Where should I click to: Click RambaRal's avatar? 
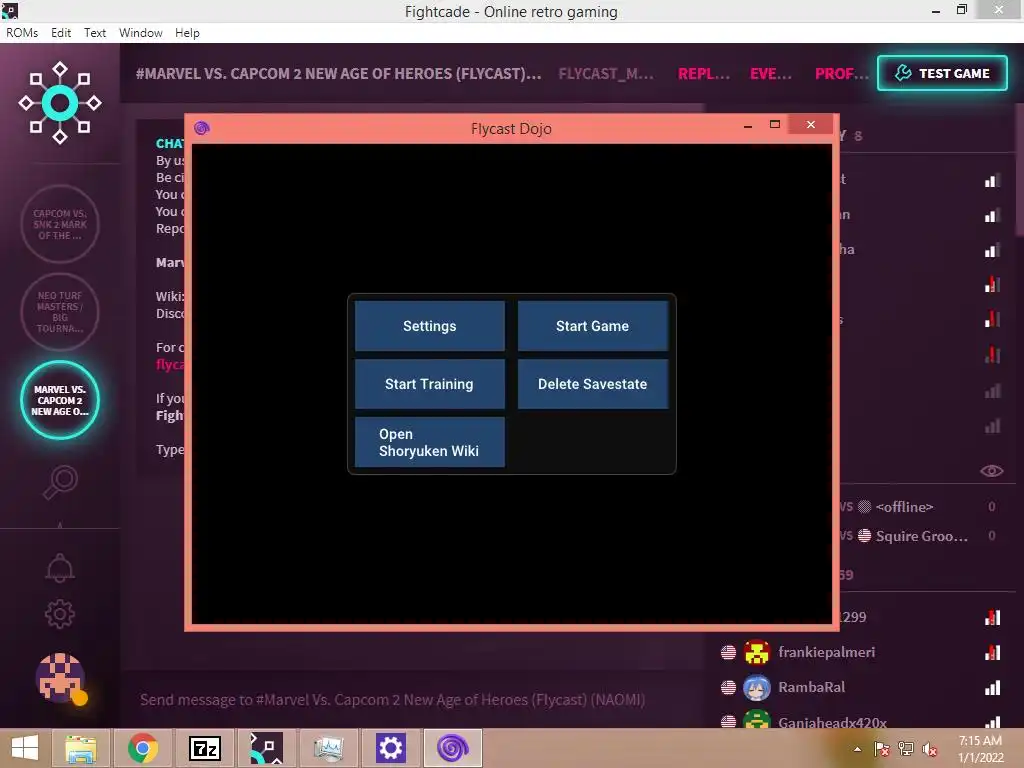757,687
